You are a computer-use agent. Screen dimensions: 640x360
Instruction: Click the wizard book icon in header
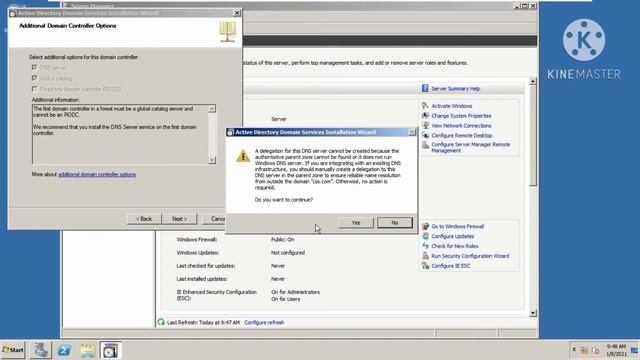(x=227, y=32)
